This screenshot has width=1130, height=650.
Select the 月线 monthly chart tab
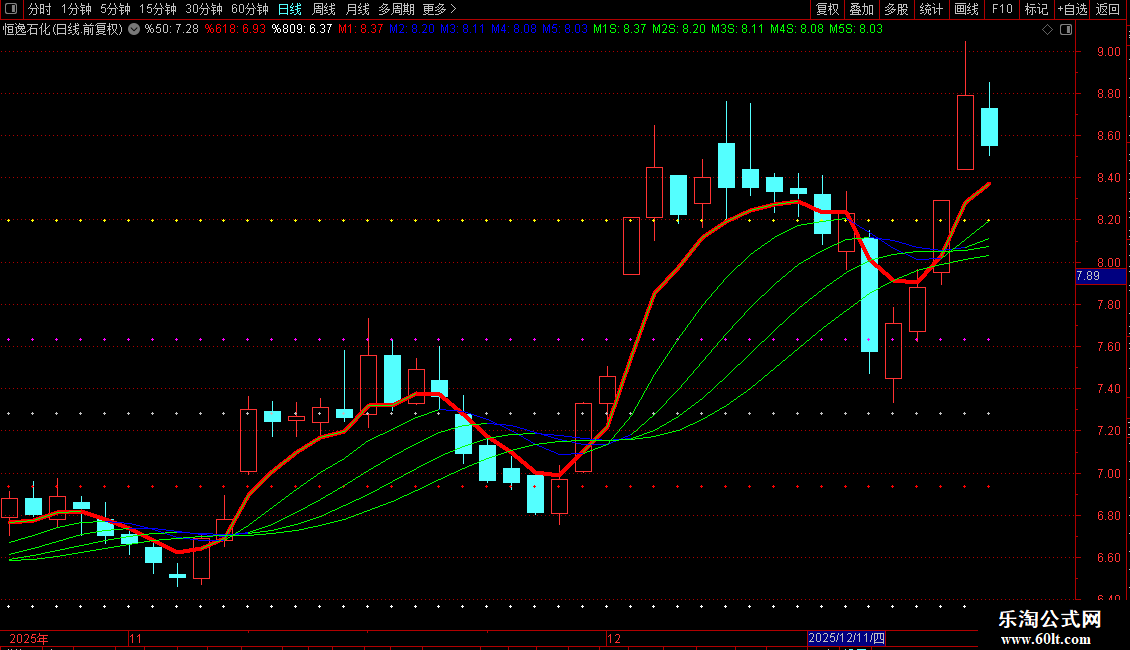[x=357, y=9]
